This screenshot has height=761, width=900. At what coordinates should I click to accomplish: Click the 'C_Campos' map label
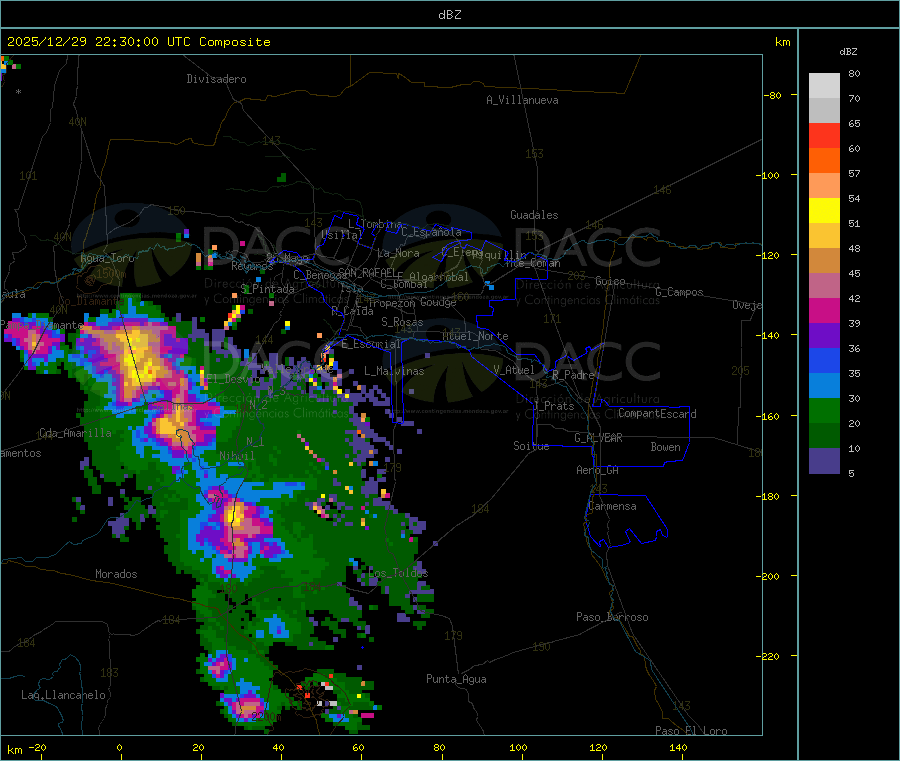[679, 292]
